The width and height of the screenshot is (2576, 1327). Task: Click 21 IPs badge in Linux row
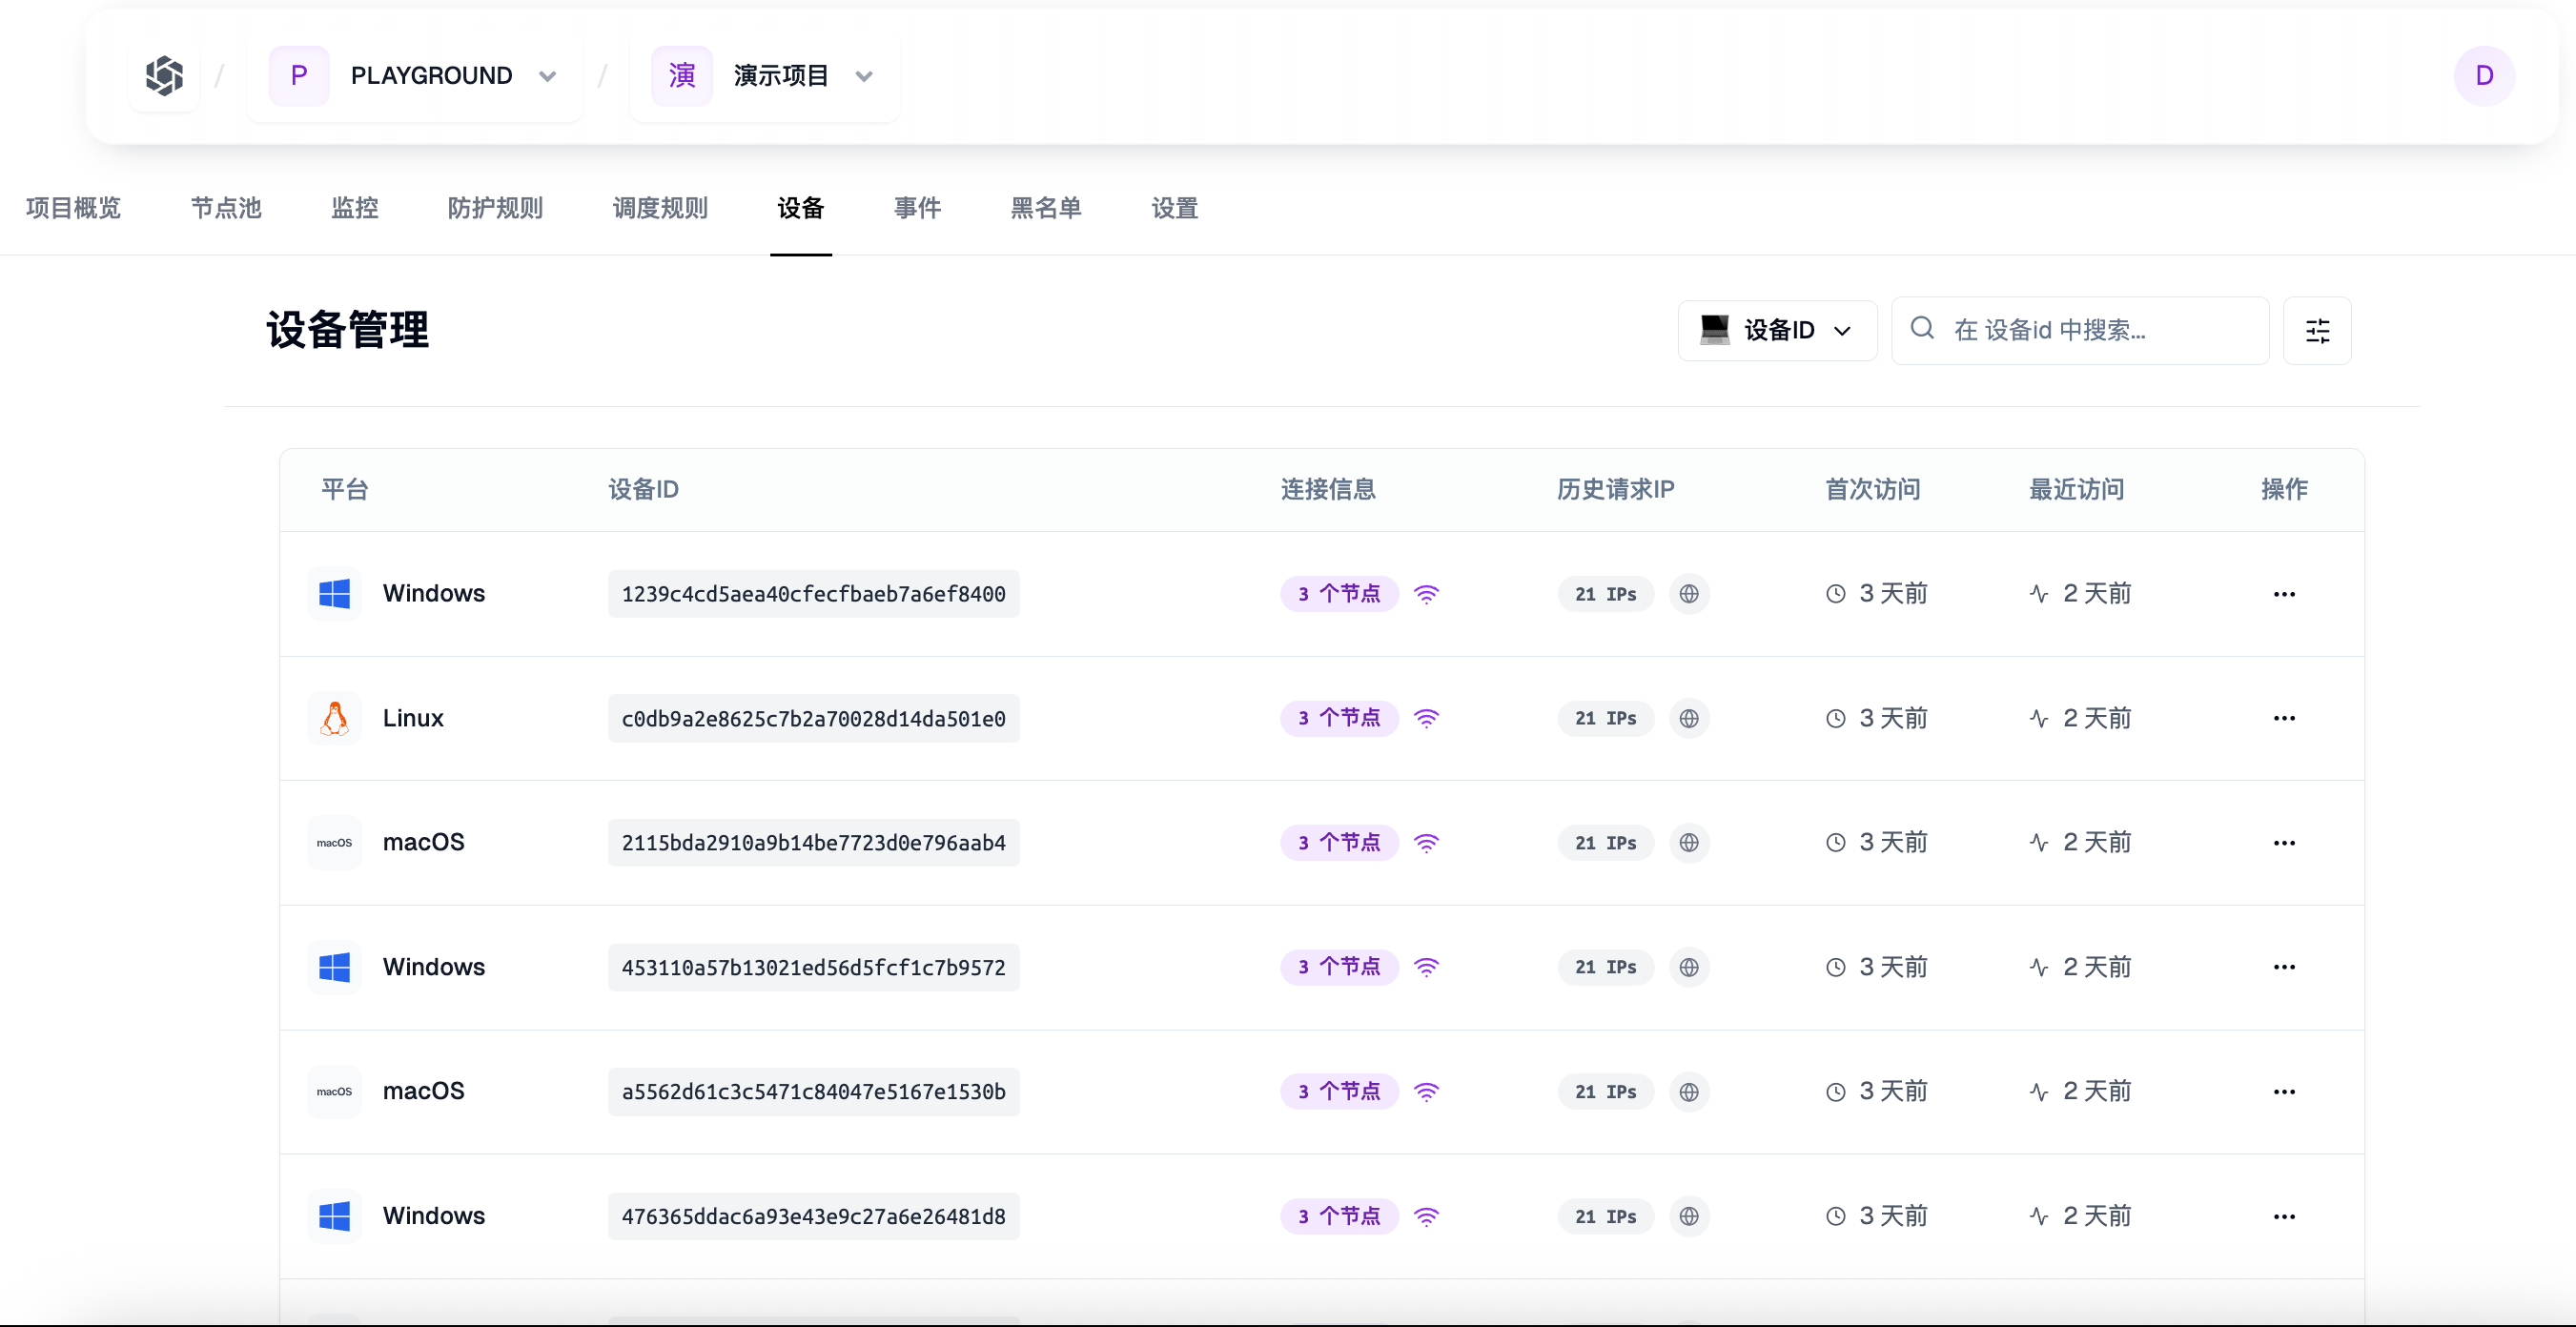click(x=1605, y=718)
